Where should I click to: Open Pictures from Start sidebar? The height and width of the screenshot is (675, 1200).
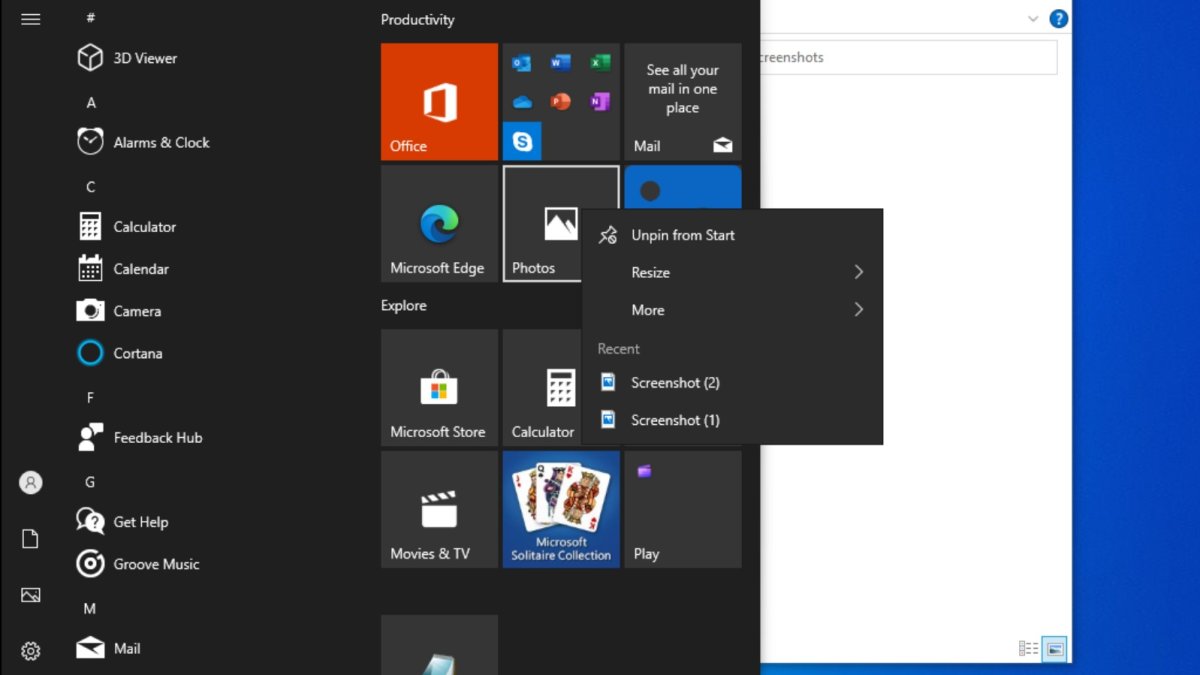[x=31, y=595]
